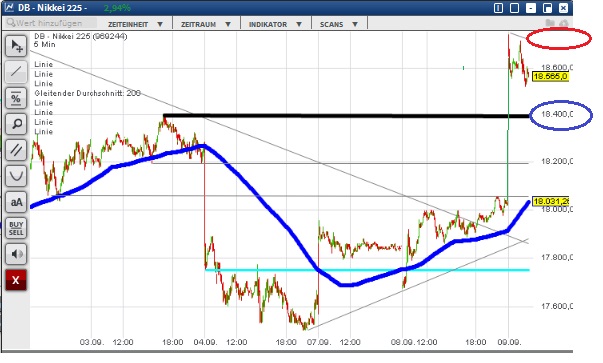The image size is (603, 363).
Task: Select the Gleitender Durchschnitt: 200 legend entry
Action: [x=87, y=93]
